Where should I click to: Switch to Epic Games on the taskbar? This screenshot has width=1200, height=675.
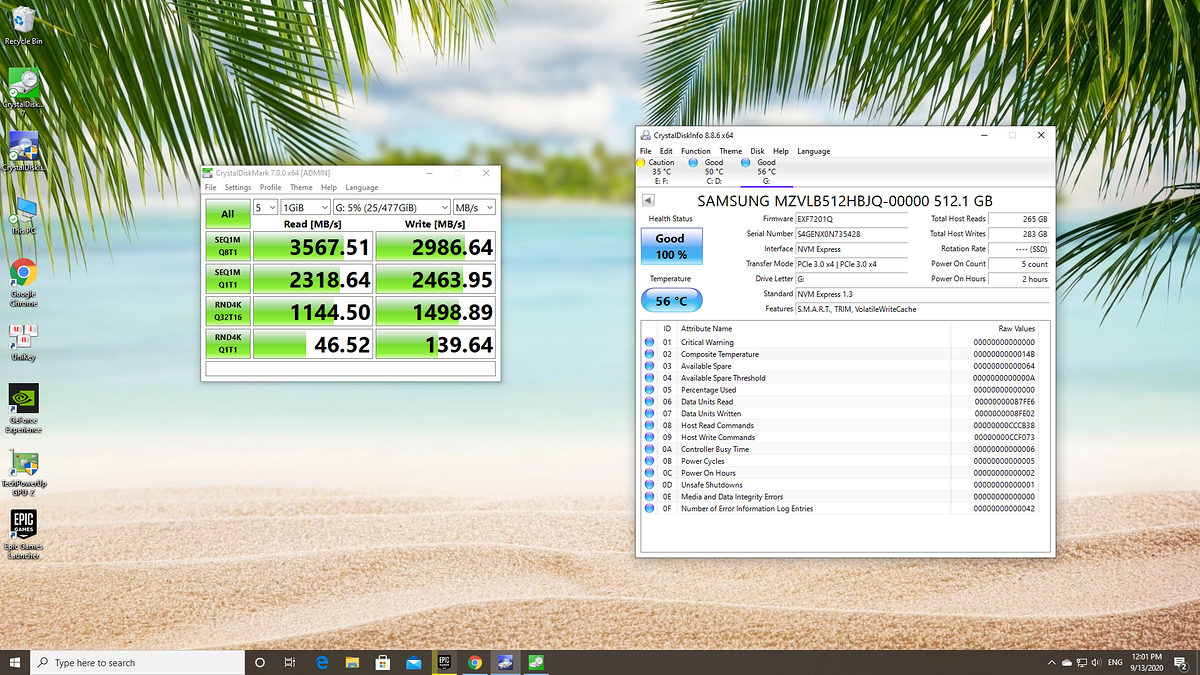(x=444, y=662)
